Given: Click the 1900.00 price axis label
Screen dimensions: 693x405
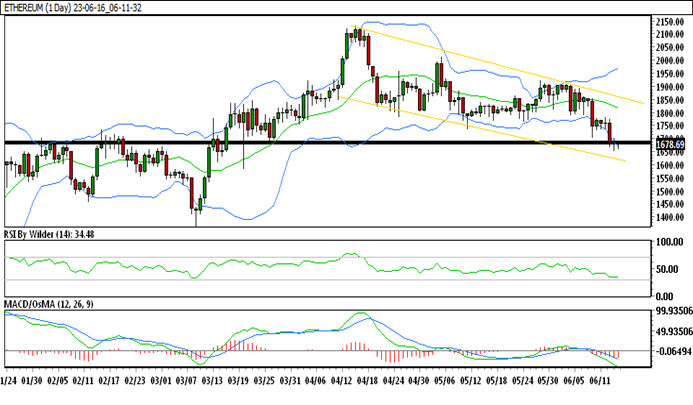Looking at the screenshot, I should [x=670, y=87].
